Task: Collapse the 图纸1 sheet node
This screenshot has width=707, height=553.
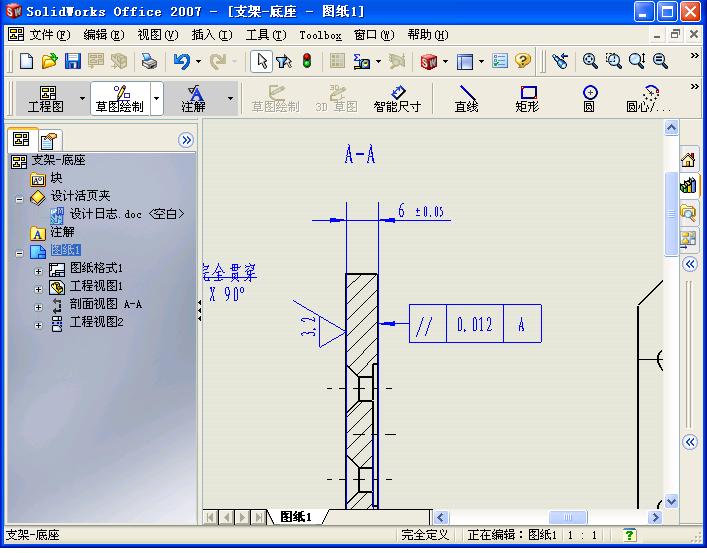Action: [19, 253]
